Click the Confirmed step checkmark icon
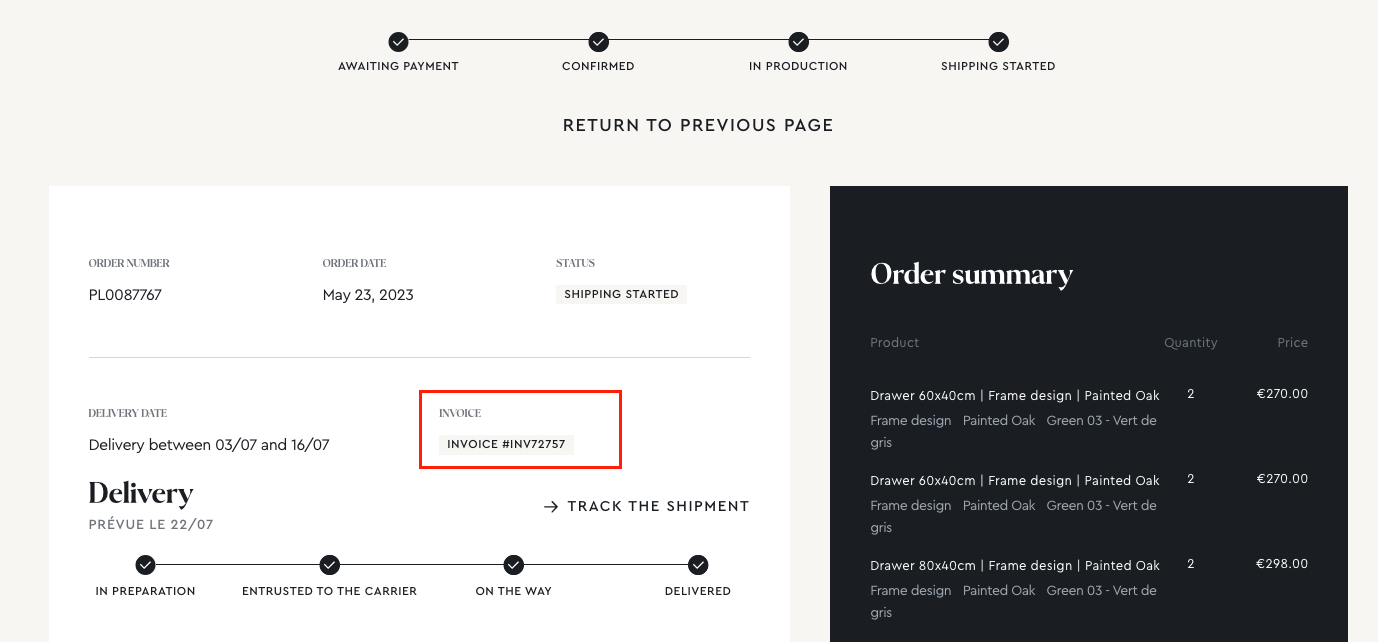 click(x=598, y=42)
